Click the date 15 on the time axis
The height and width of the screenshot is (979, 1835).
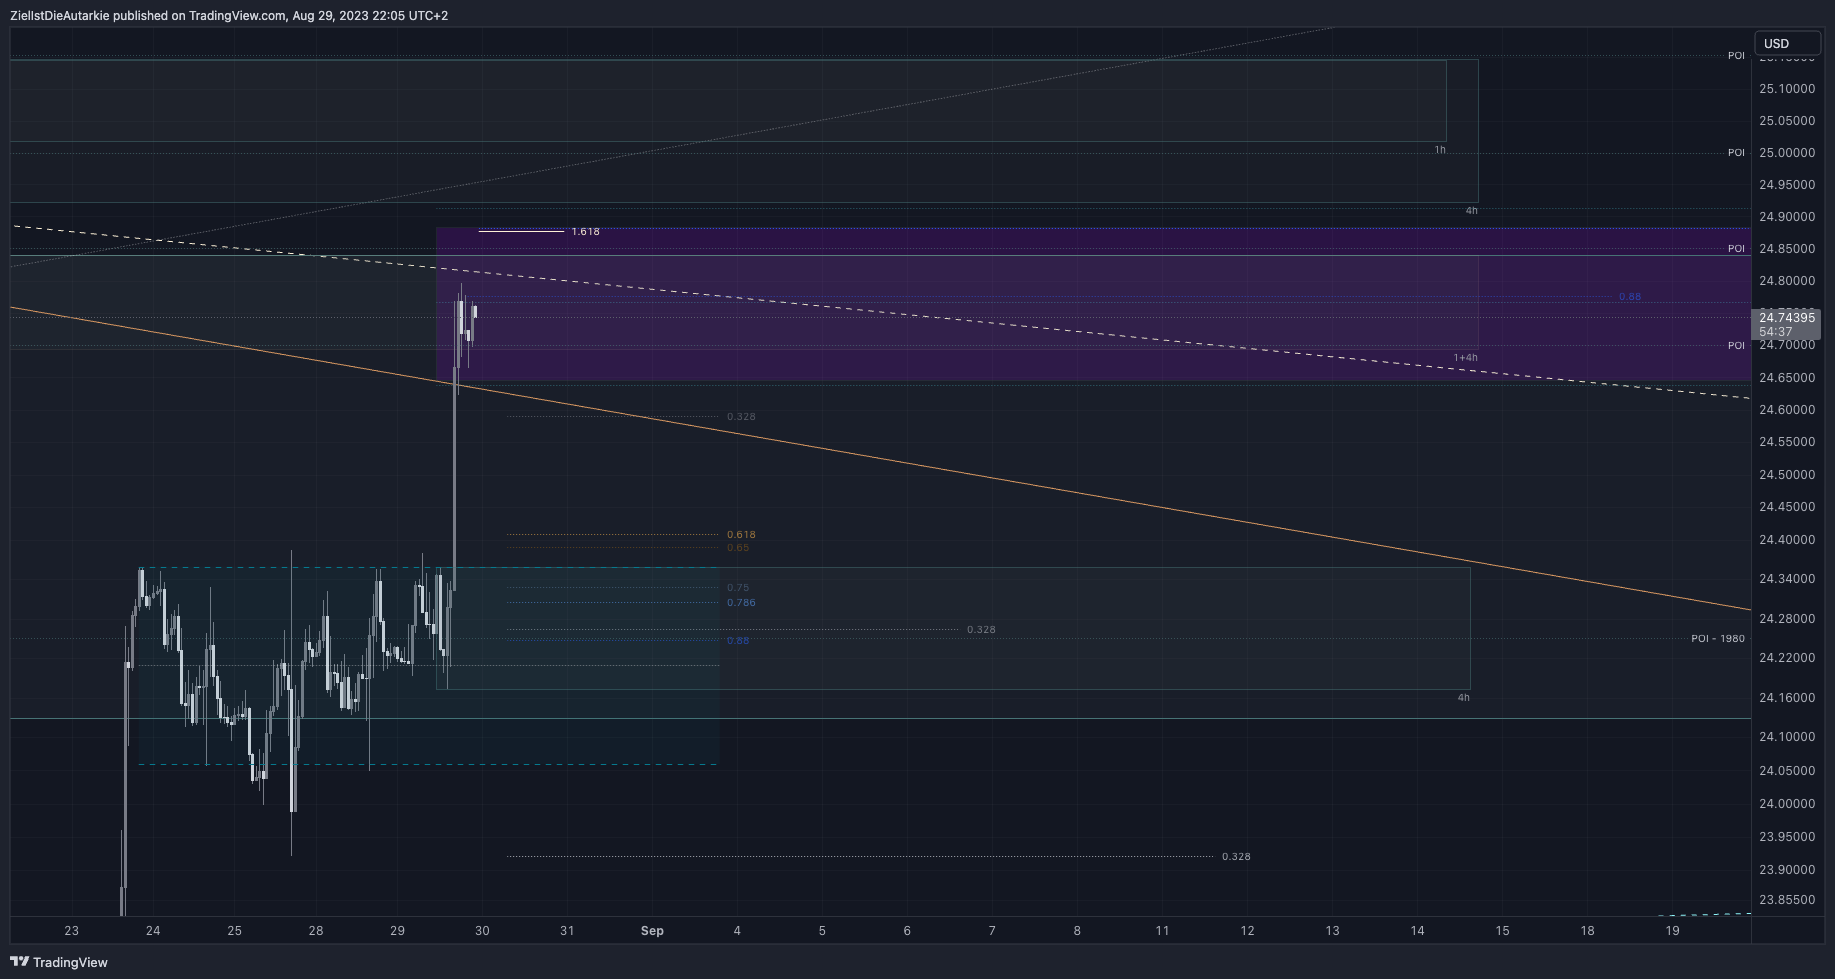click(1502, 931)
